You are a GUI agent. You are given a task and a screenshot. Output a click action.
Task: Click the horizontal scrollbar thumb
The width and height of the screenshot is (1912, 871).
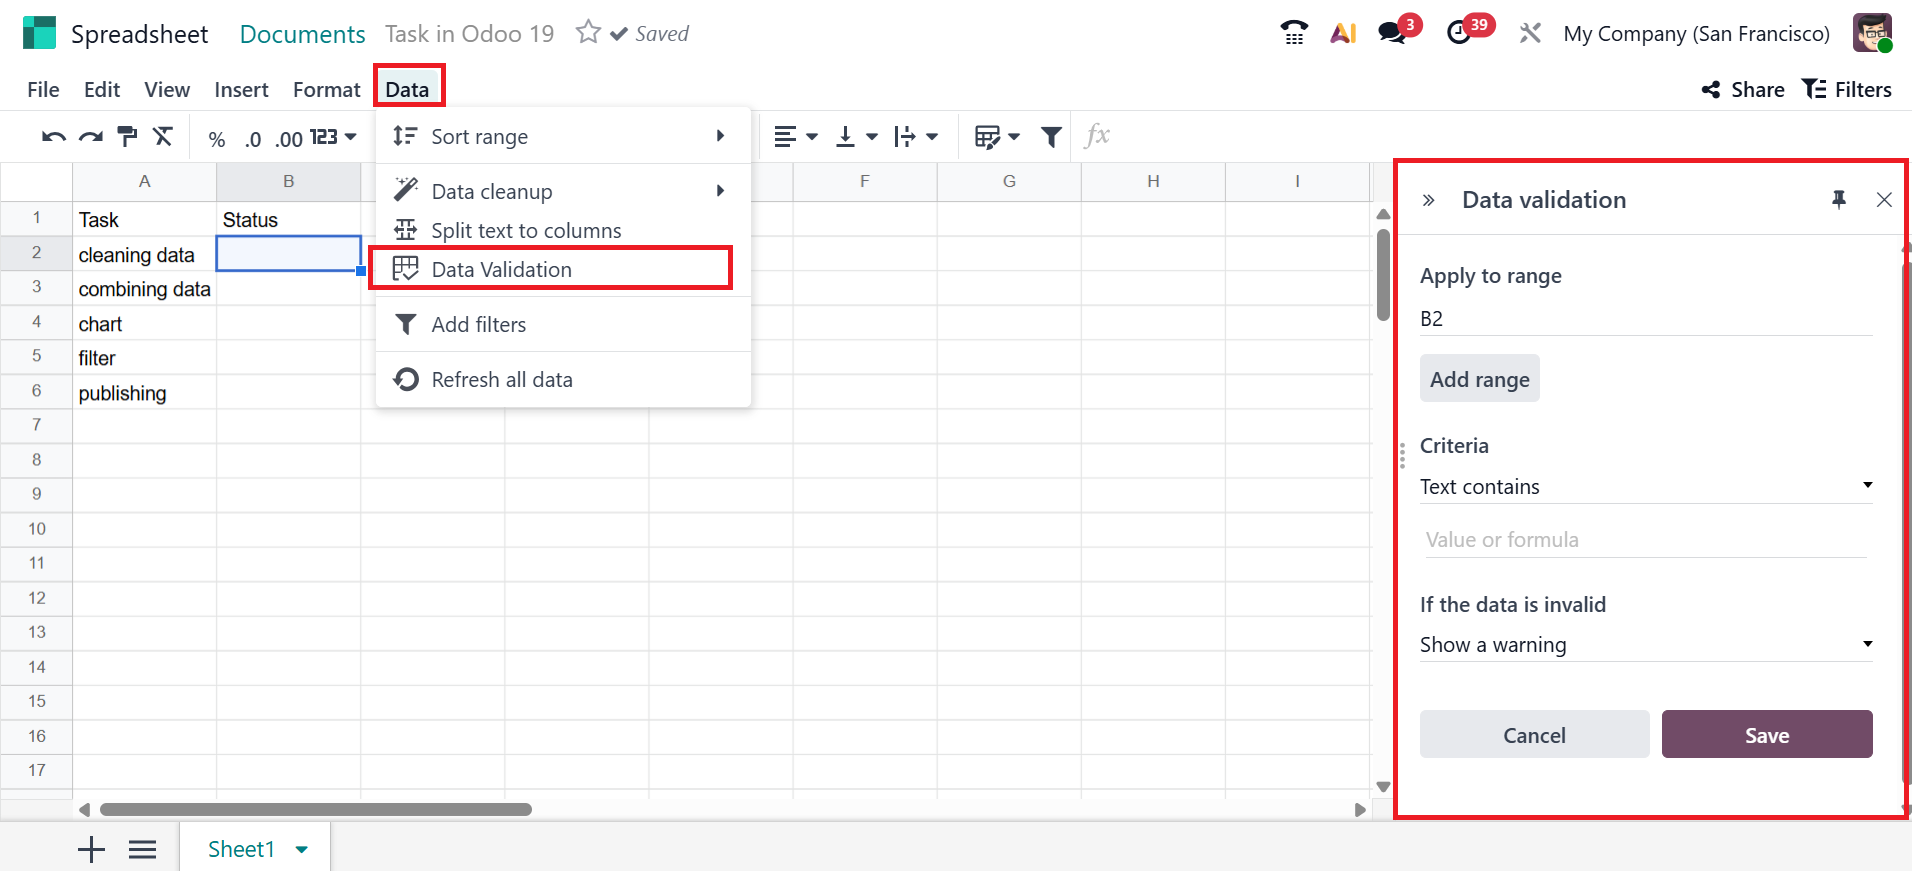316,810
